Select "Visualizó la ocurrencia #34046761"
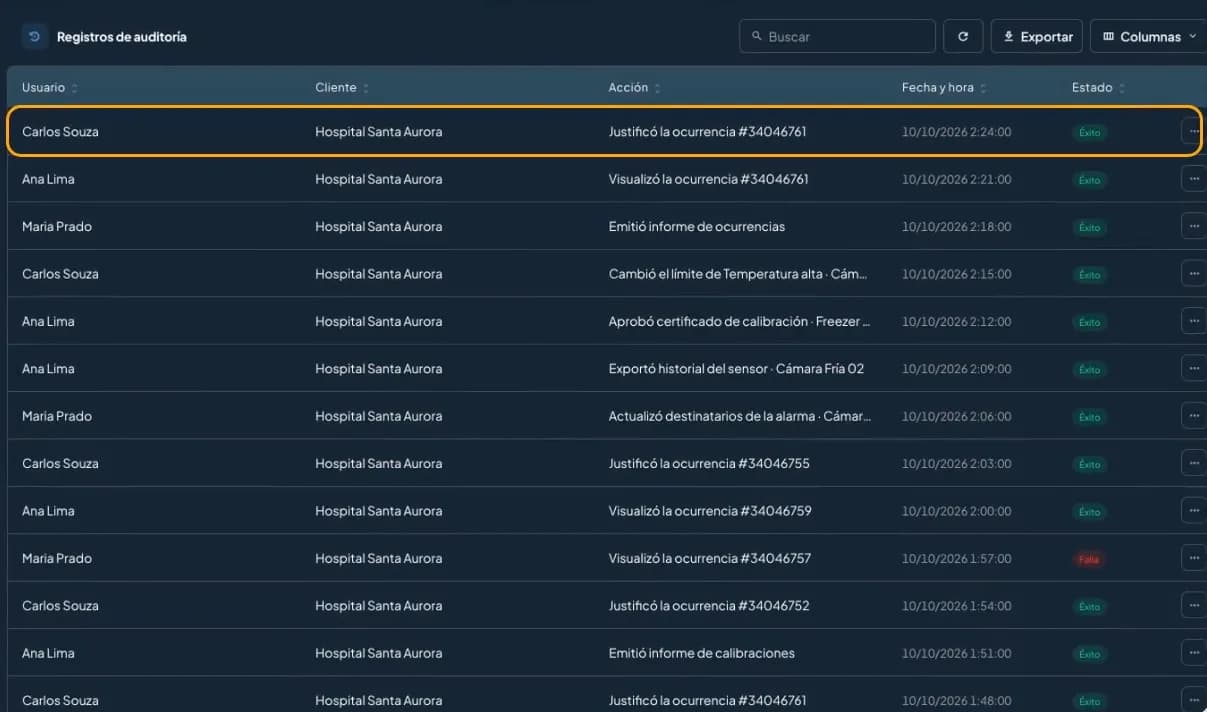This screenshot has width=1207, height=712. (x=708, y=179)
